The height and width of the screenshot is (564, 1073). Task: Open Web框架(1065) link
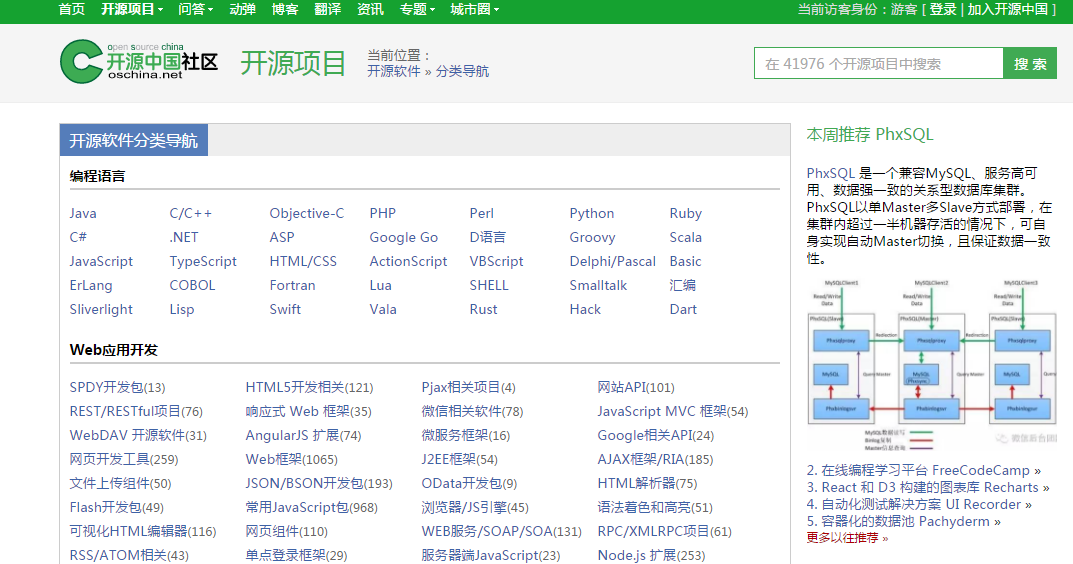(292, 459)
